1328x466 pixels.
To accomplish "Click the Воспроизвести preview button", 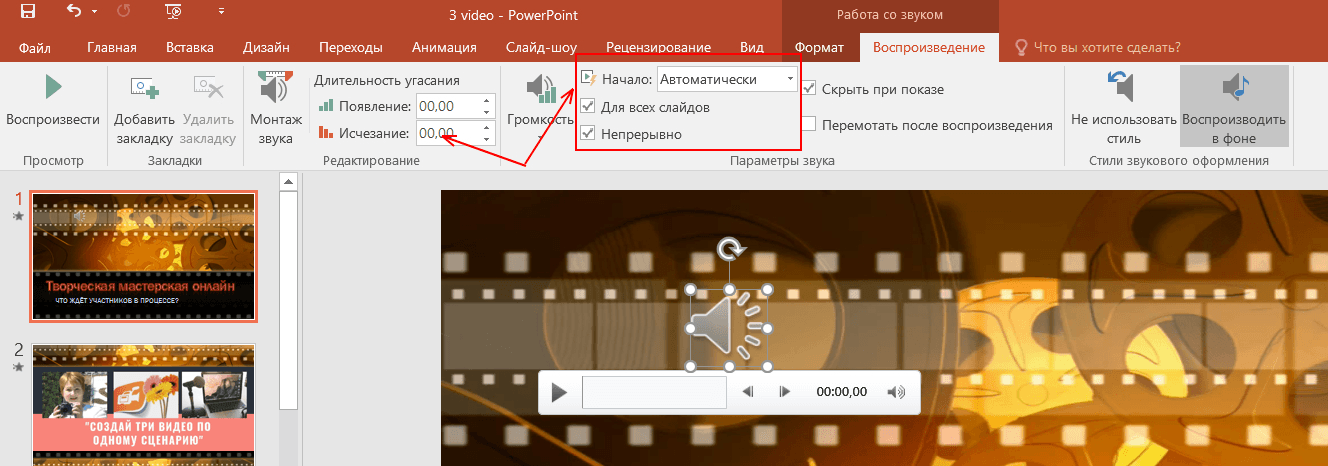I will 53,102.
